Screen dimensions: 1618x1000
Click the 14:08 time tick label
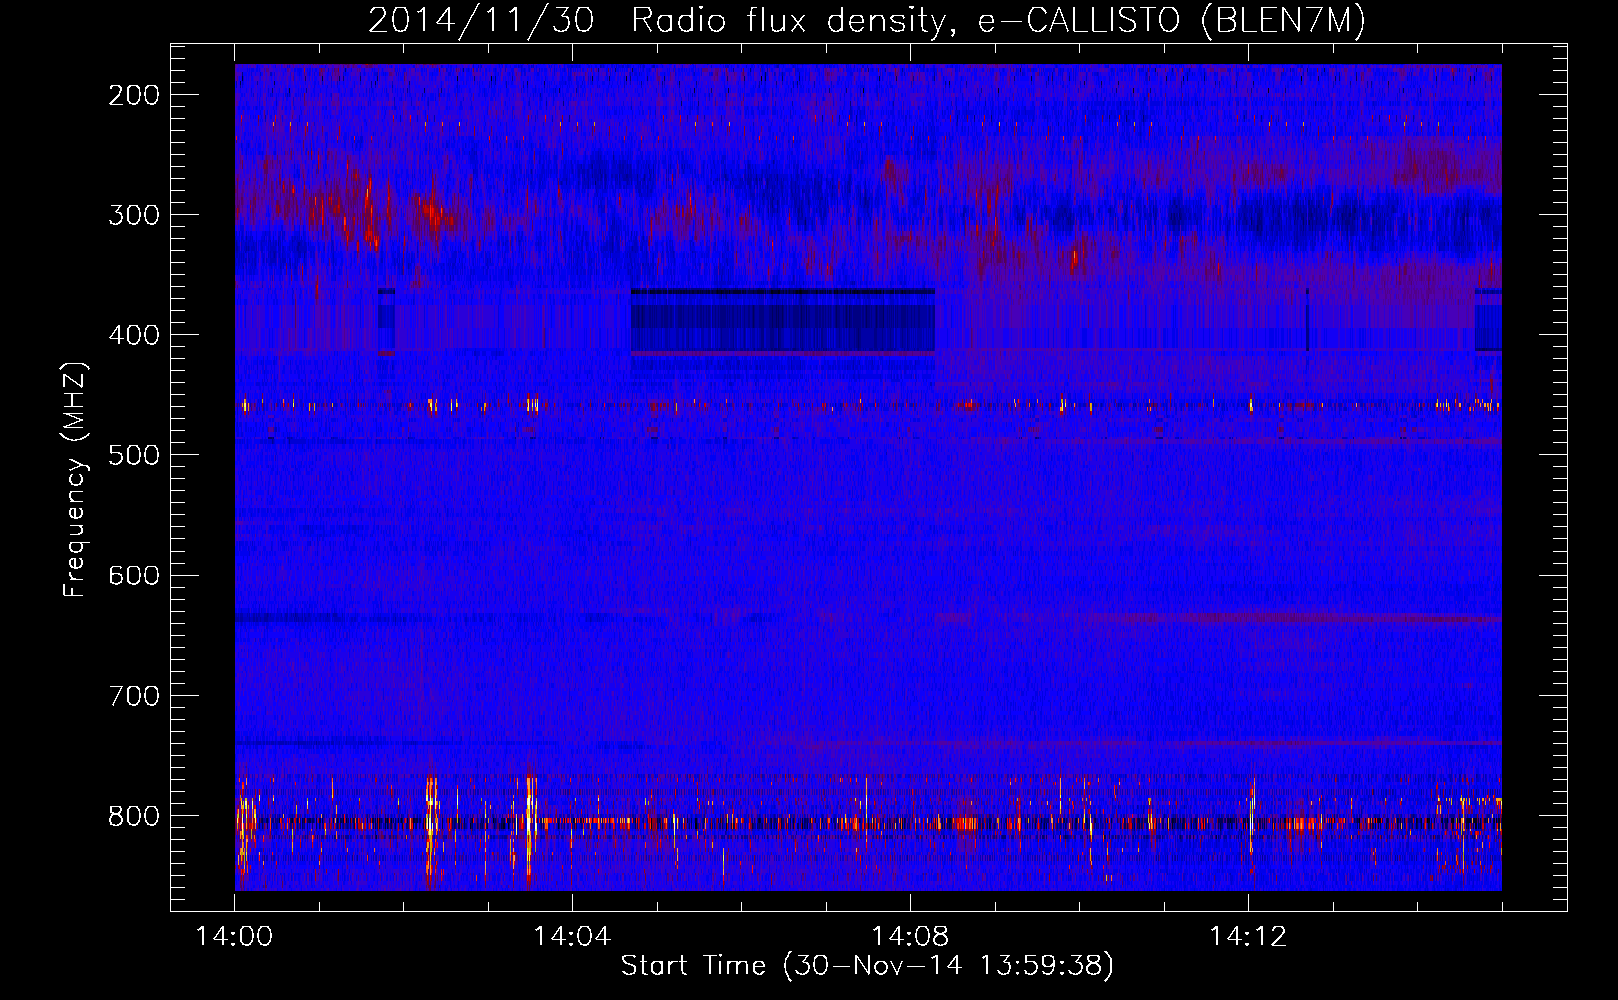pyautogui.click(x=910, y=937)
